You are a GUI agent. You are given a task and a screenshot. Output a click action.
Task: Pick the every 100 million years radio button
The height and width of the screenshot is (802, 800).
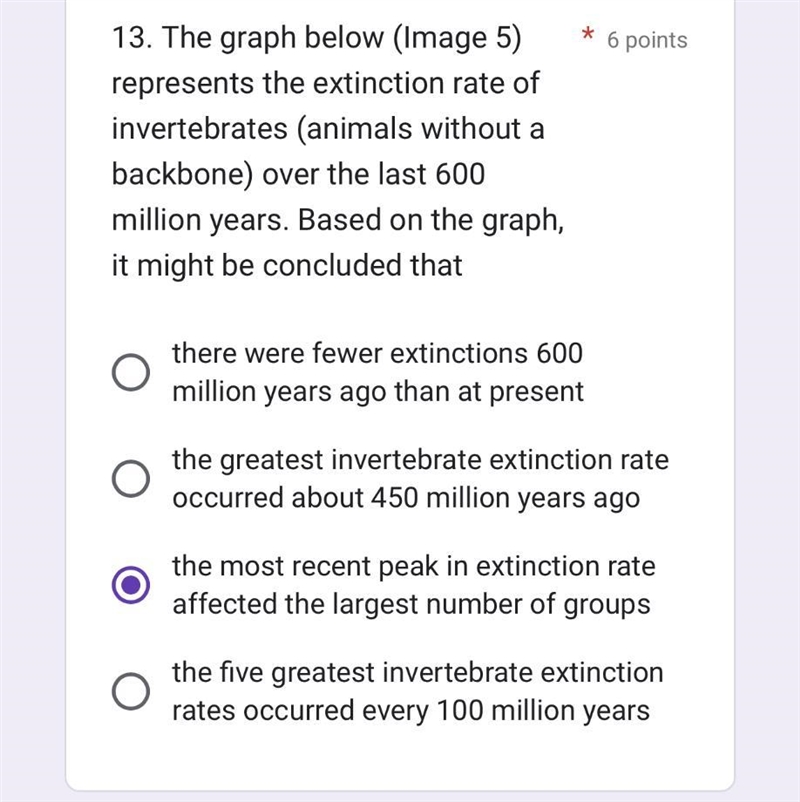(x=131, y=691)
